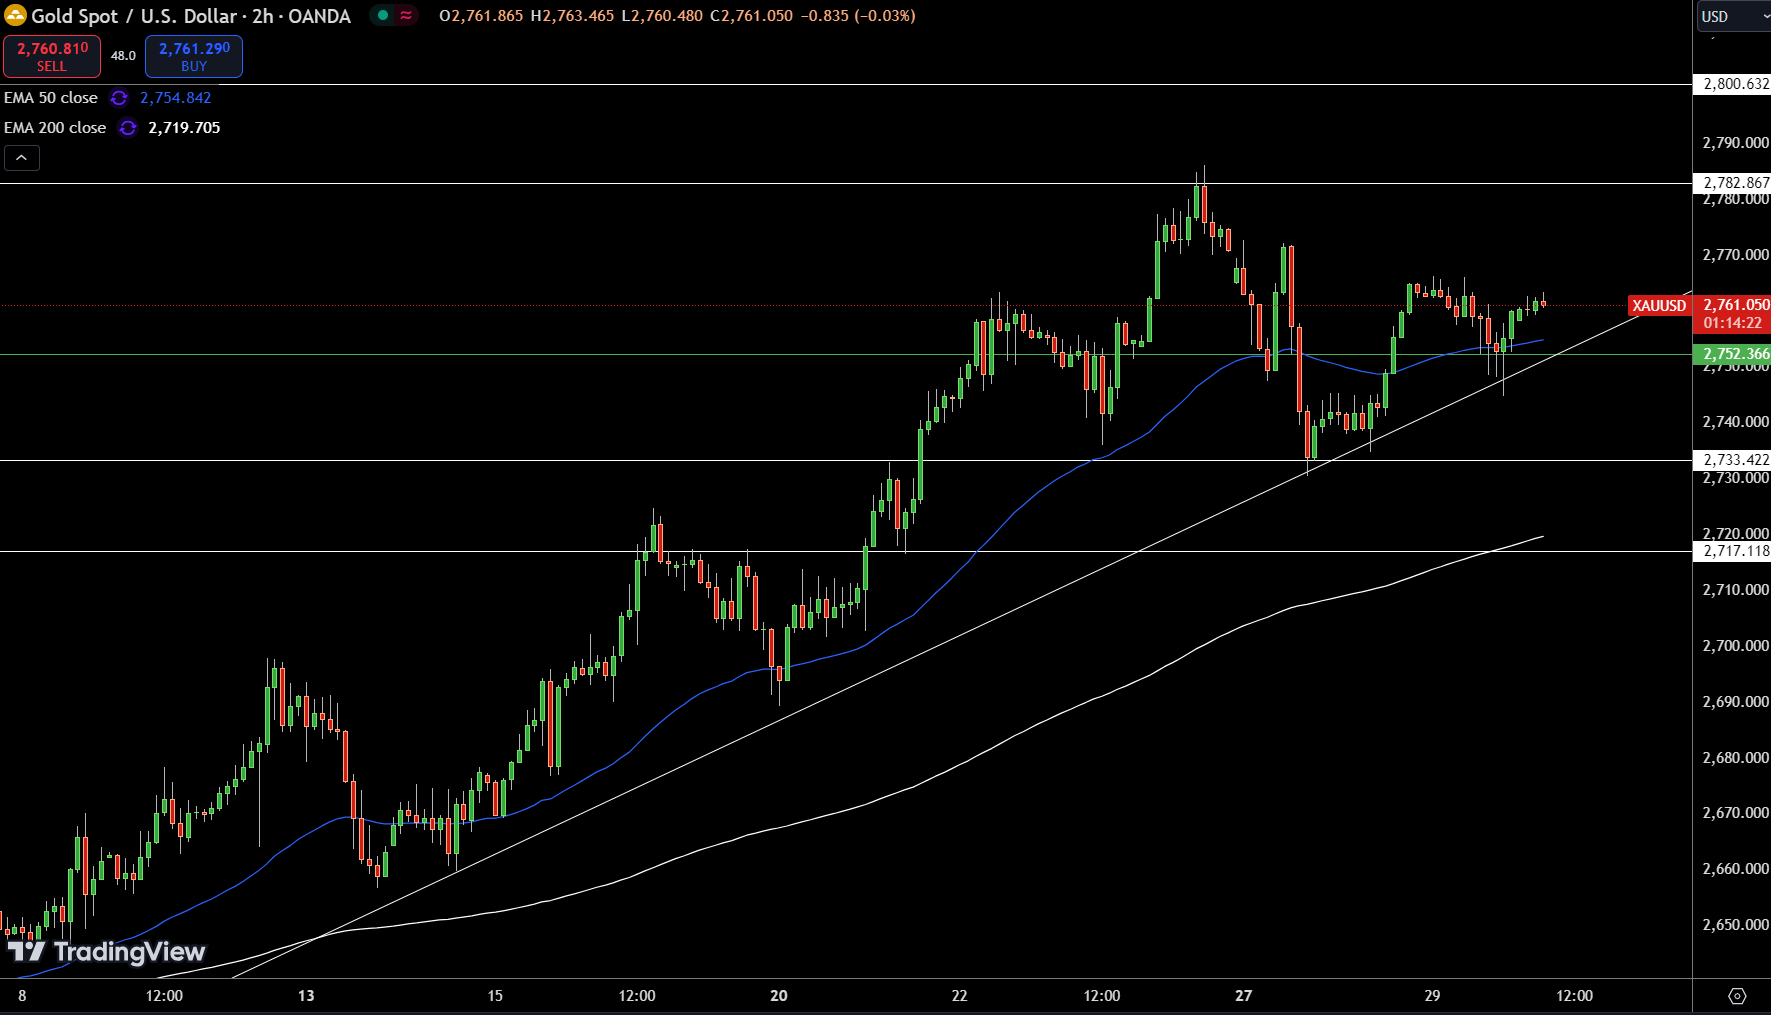Click the refresh icon next to EMA 200 close

(128, 128)
